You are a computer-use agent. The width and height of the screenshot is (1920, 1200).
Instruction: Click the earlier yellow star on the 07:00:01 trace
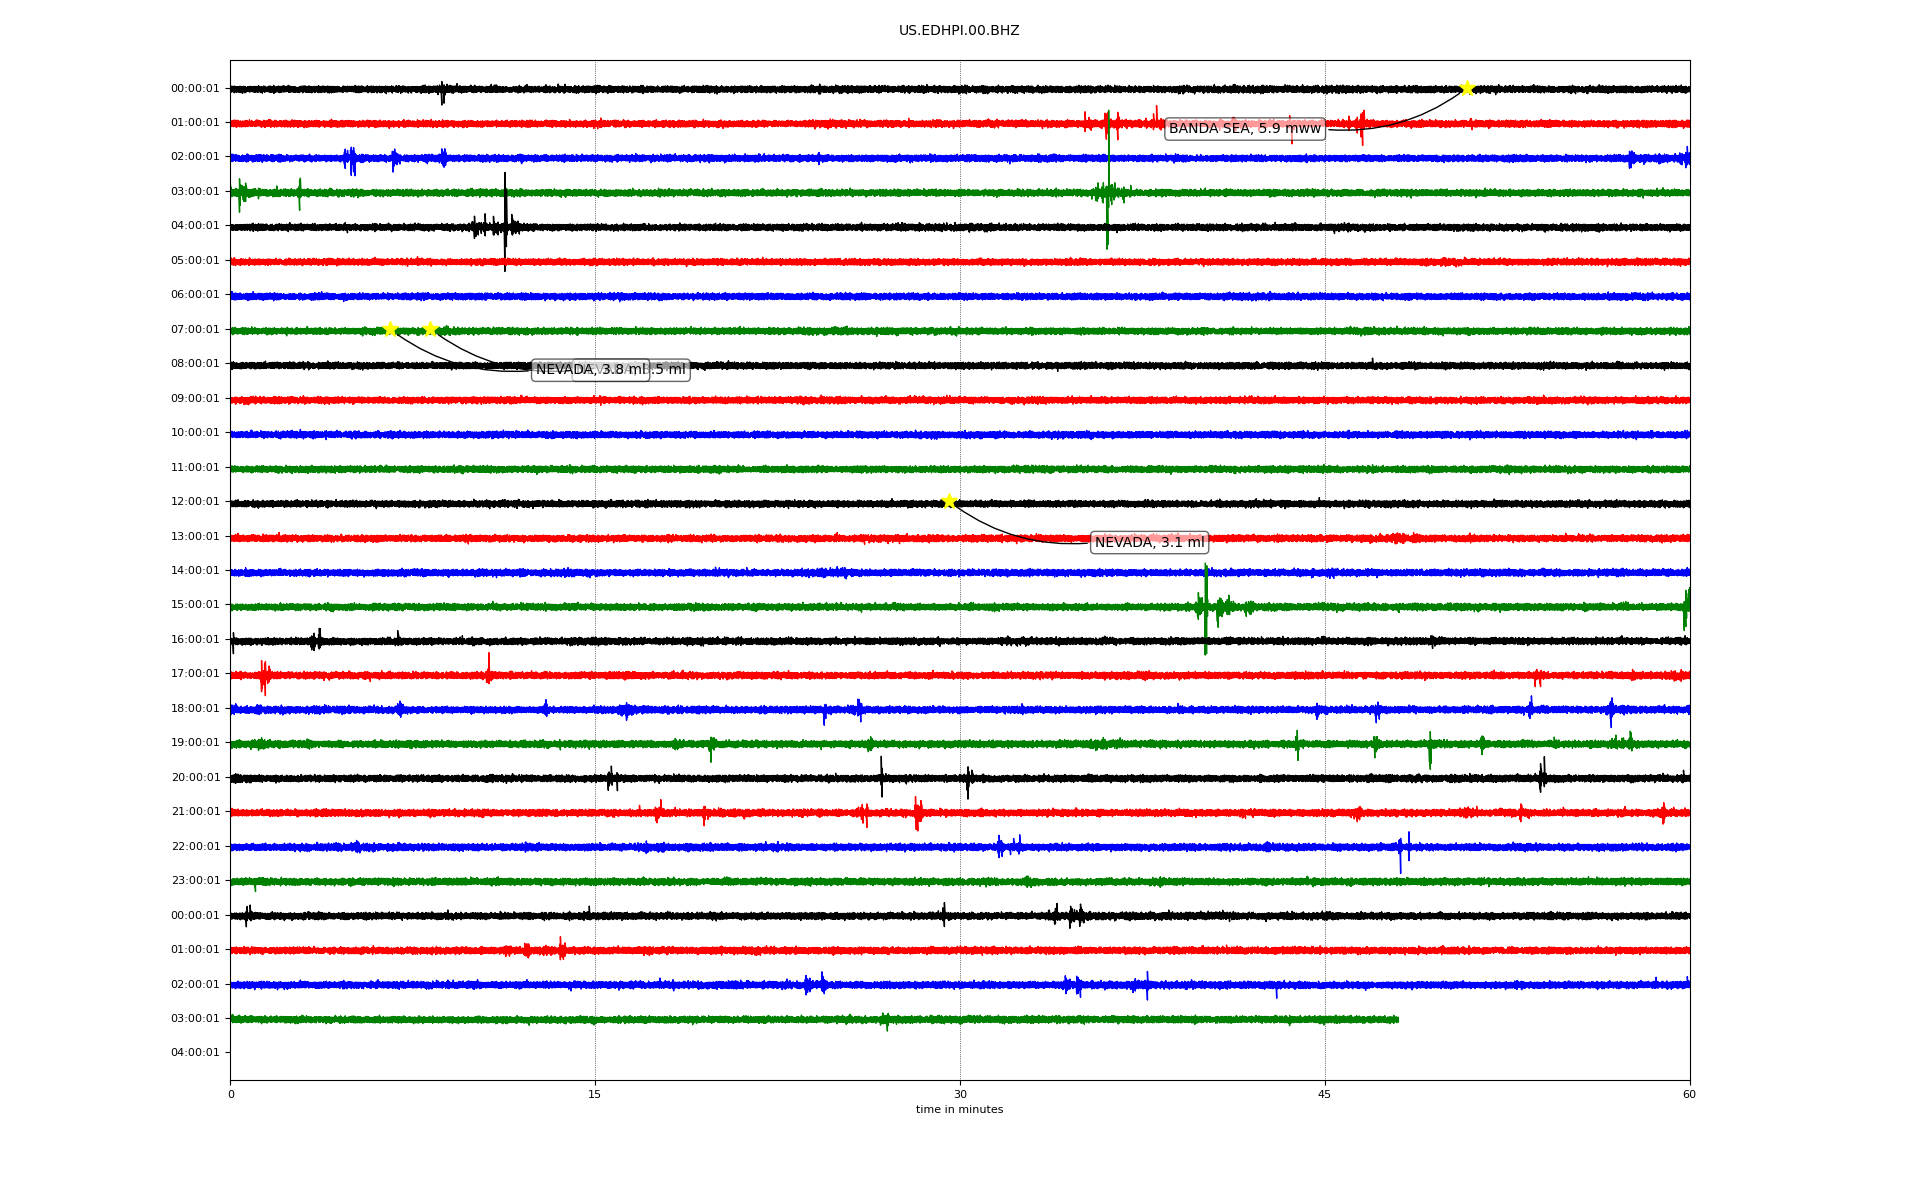pos(390,329)
